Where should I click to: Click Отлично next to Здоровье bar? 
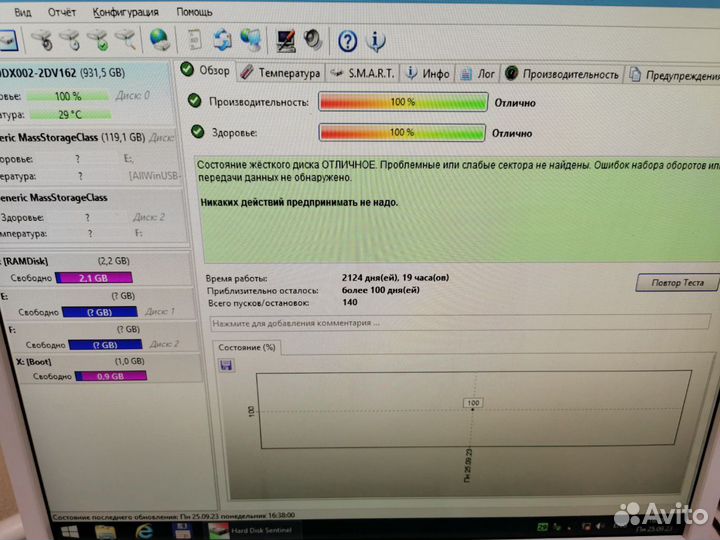click(512, 134)
